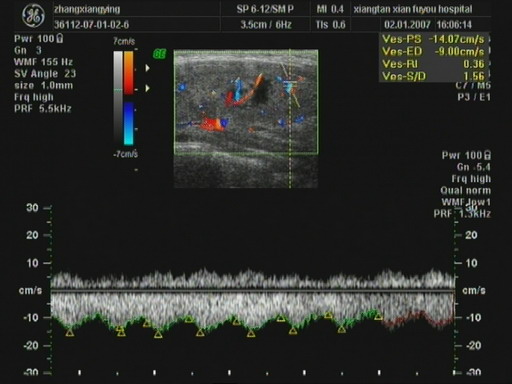512x384 pixels.
Task: Click the patient name zhangxiangying field
Action: pos(87,9)
